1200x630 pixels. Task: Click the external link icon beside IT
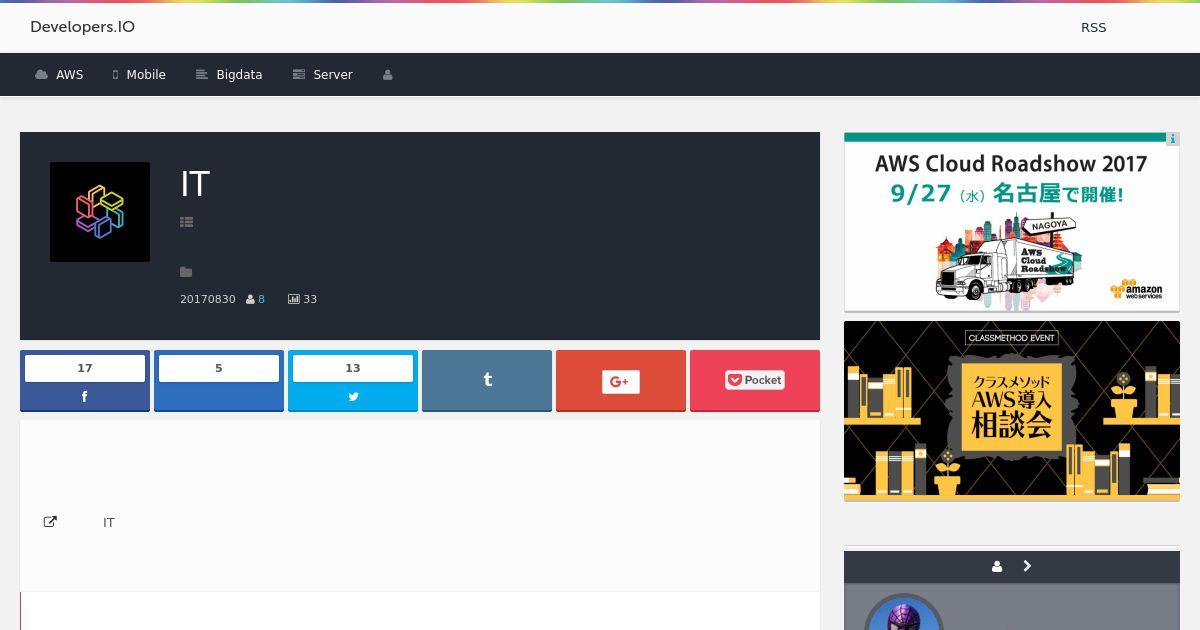tap(50, 522)
